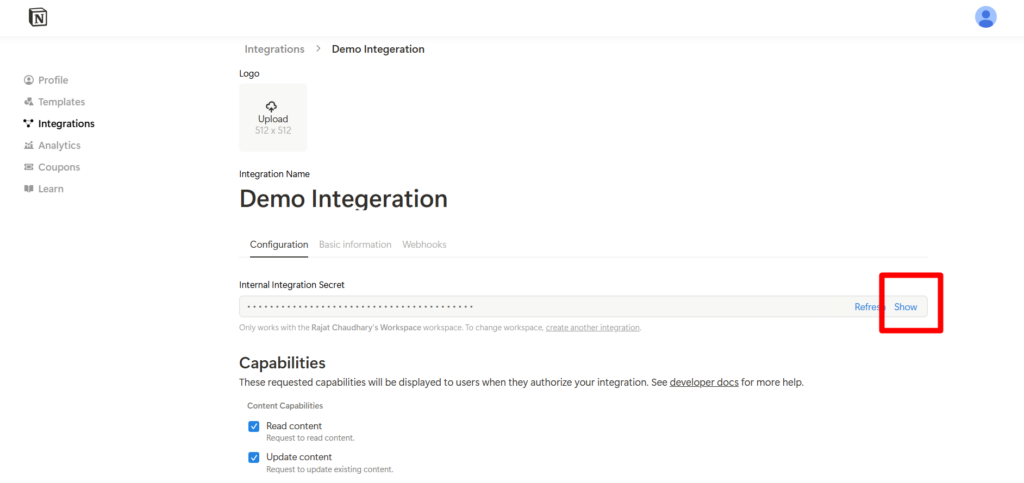This screenshot has height=483, width=1024.
Task: Click the Analytics sidebar icon
Action: point(29,146)
